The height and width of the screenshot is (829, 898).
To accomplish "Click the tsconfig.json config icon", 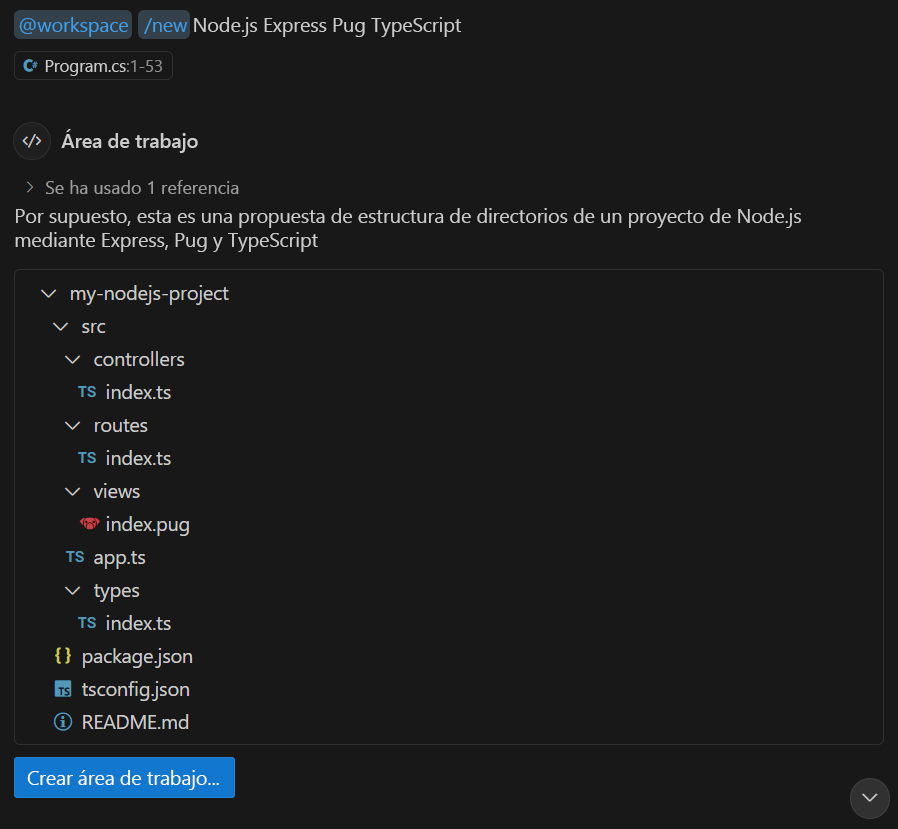I will tap(62, 689).
